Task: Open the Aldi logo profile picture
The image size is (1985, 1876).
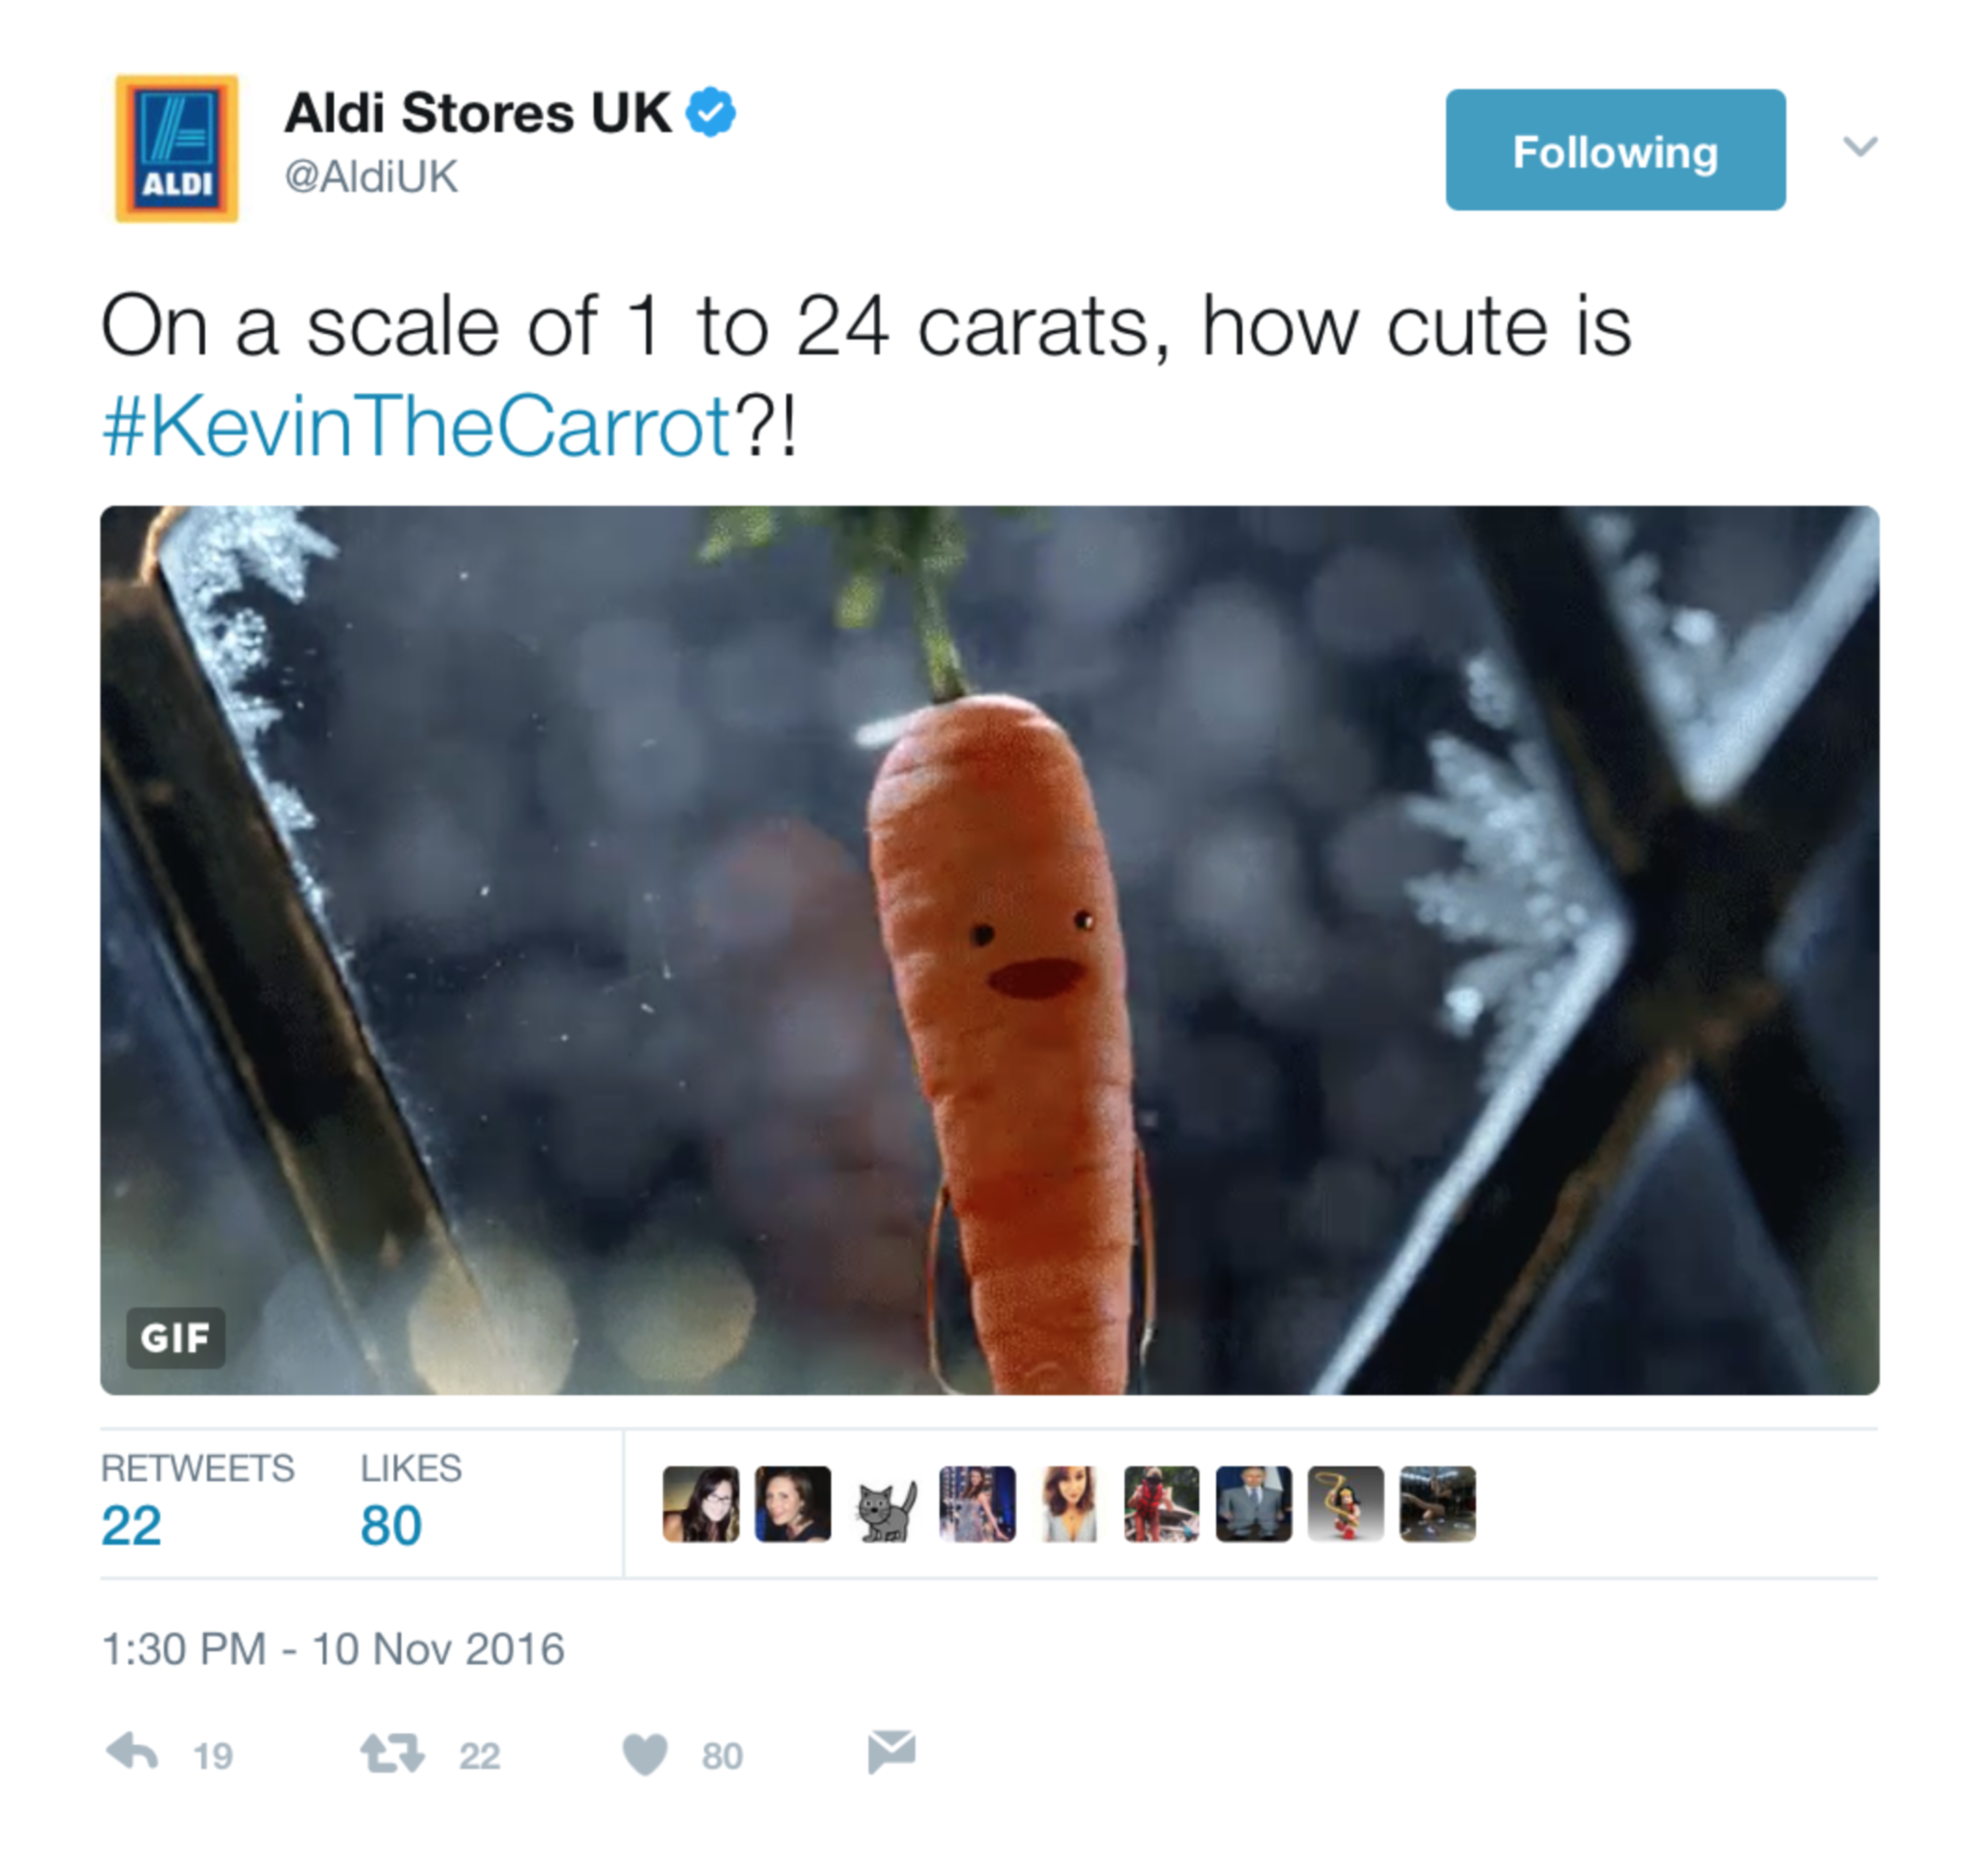Action: click(x=177, y=148)
